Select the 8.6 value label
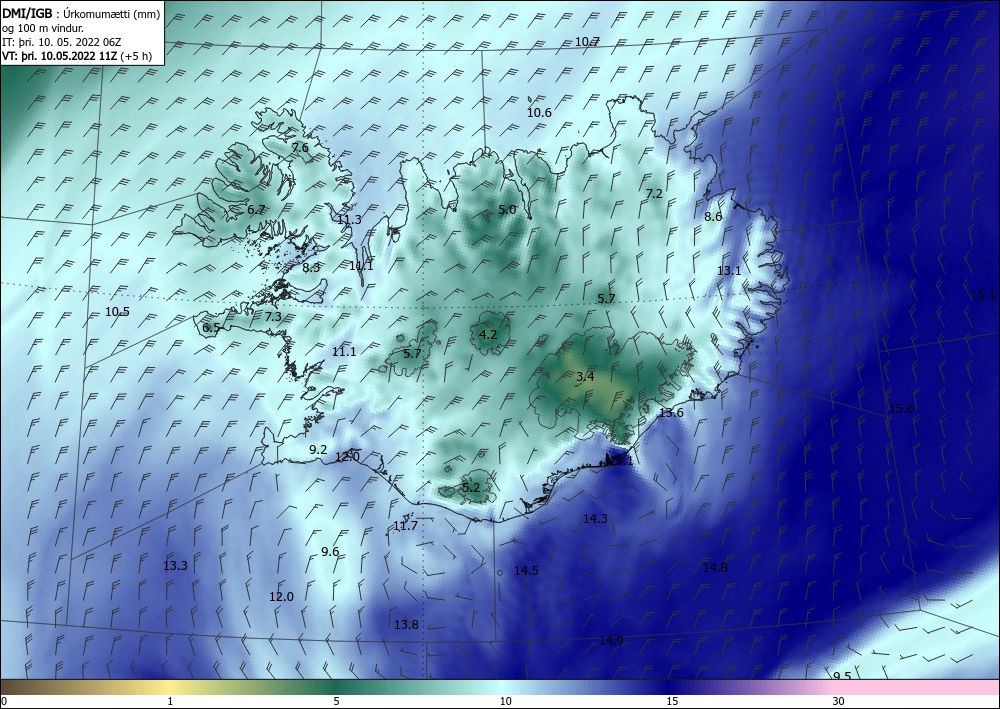 pyautogui.click(x=713, y=216)
